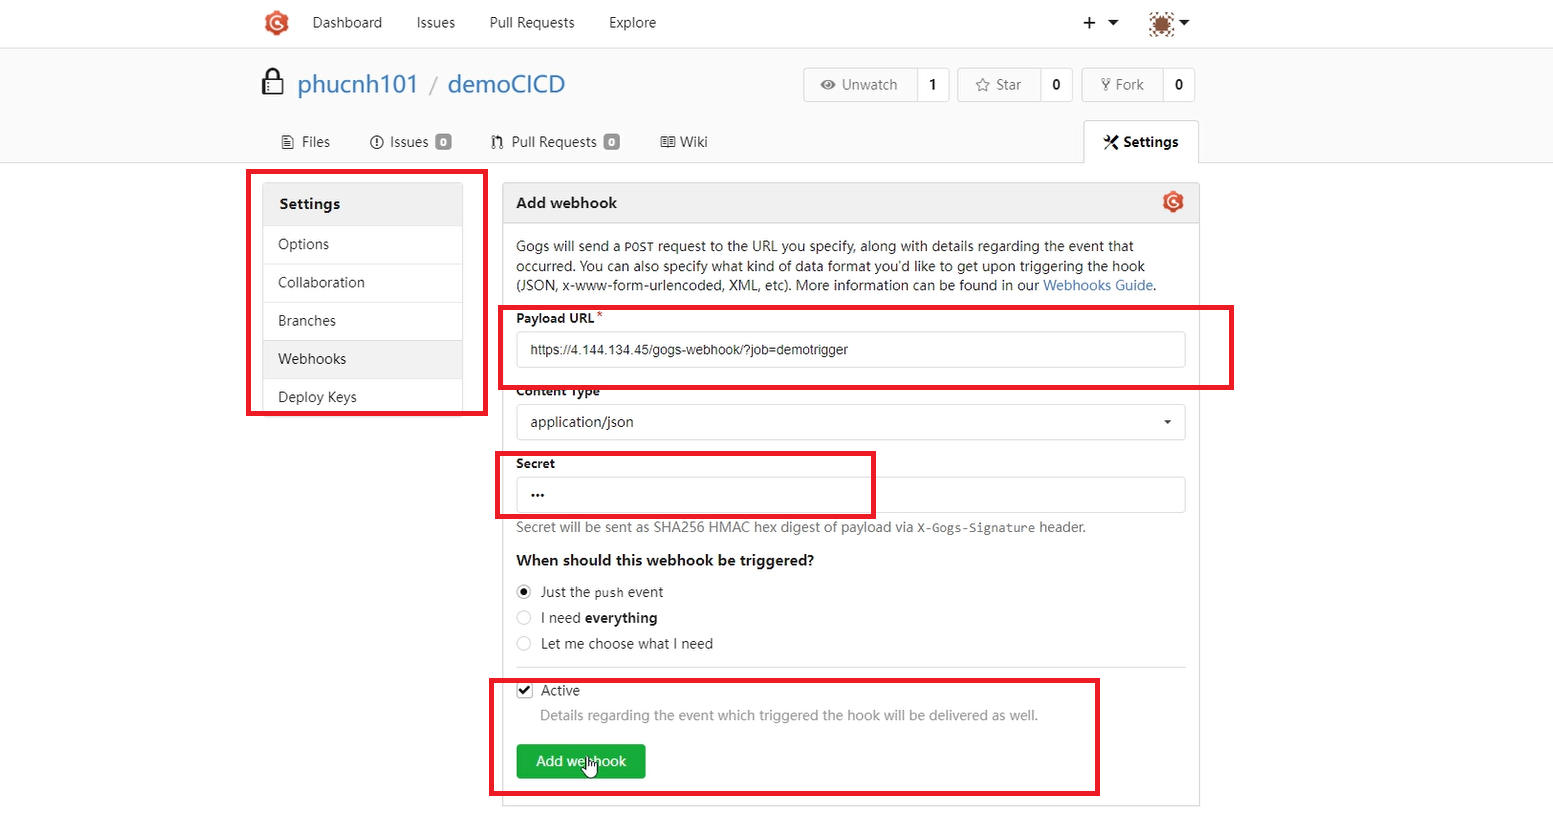Fork the repository
Viewport: 1553px width, 813px height.
[1122, 85]
